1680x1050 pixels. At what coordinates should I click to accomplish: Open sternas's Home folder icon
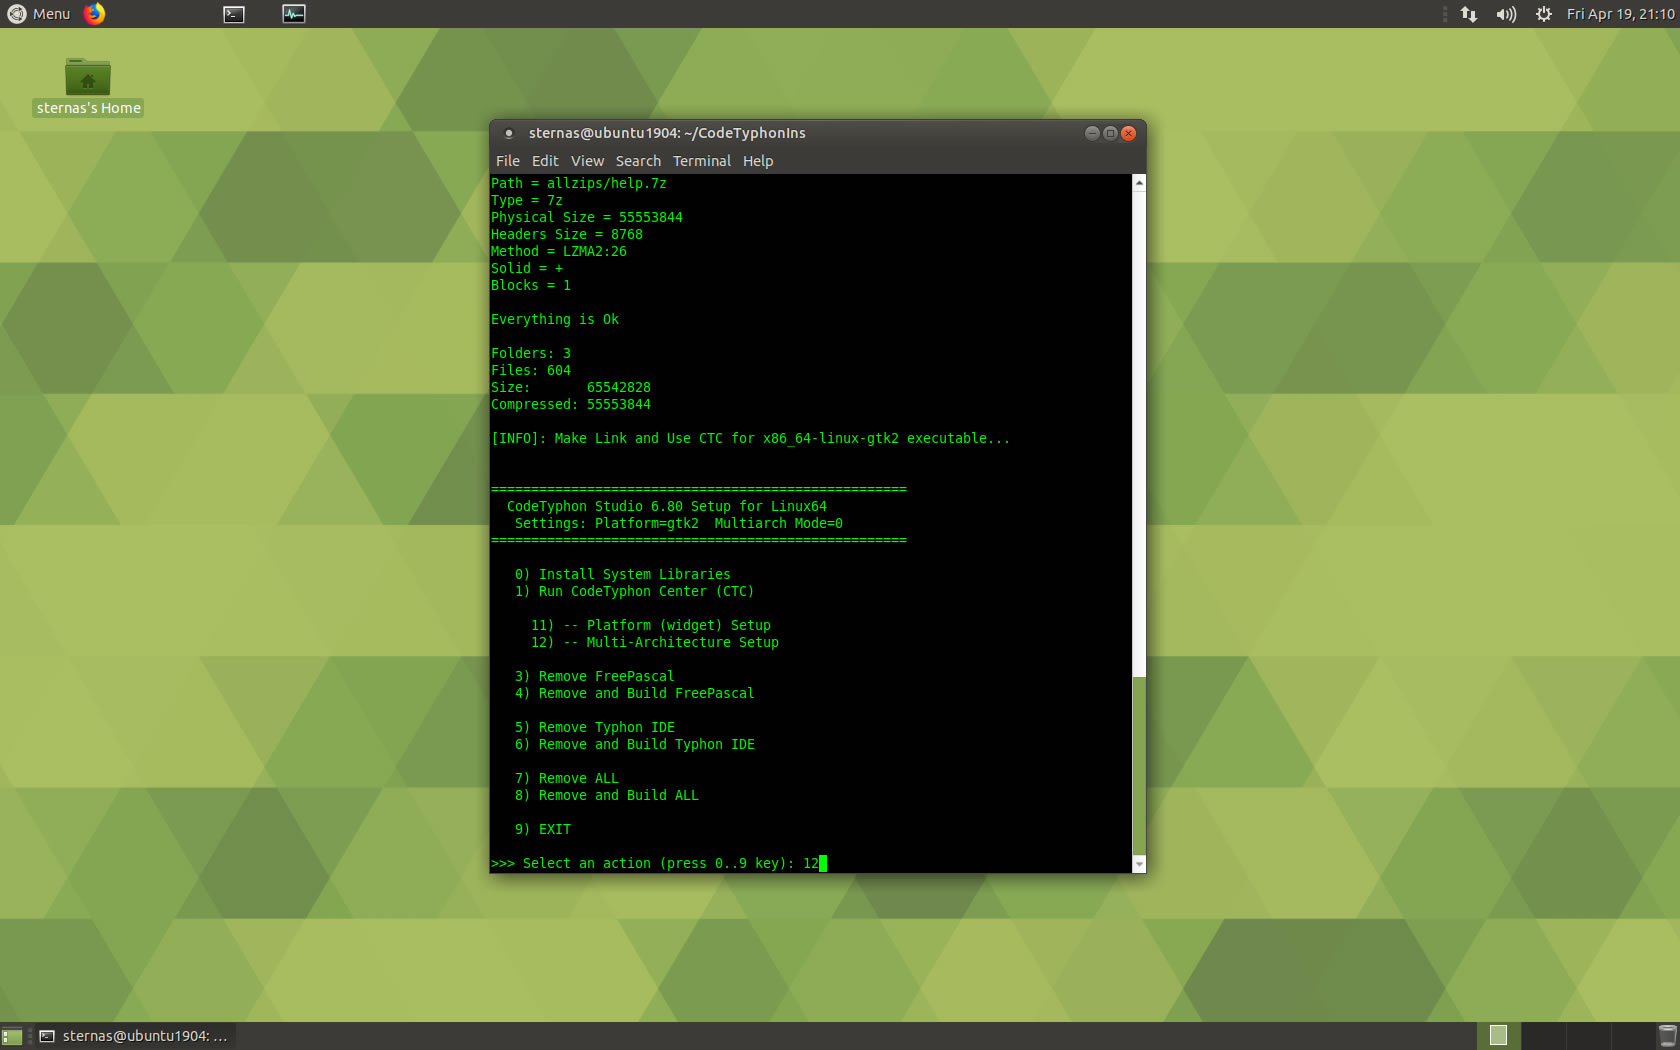[88, 87]
